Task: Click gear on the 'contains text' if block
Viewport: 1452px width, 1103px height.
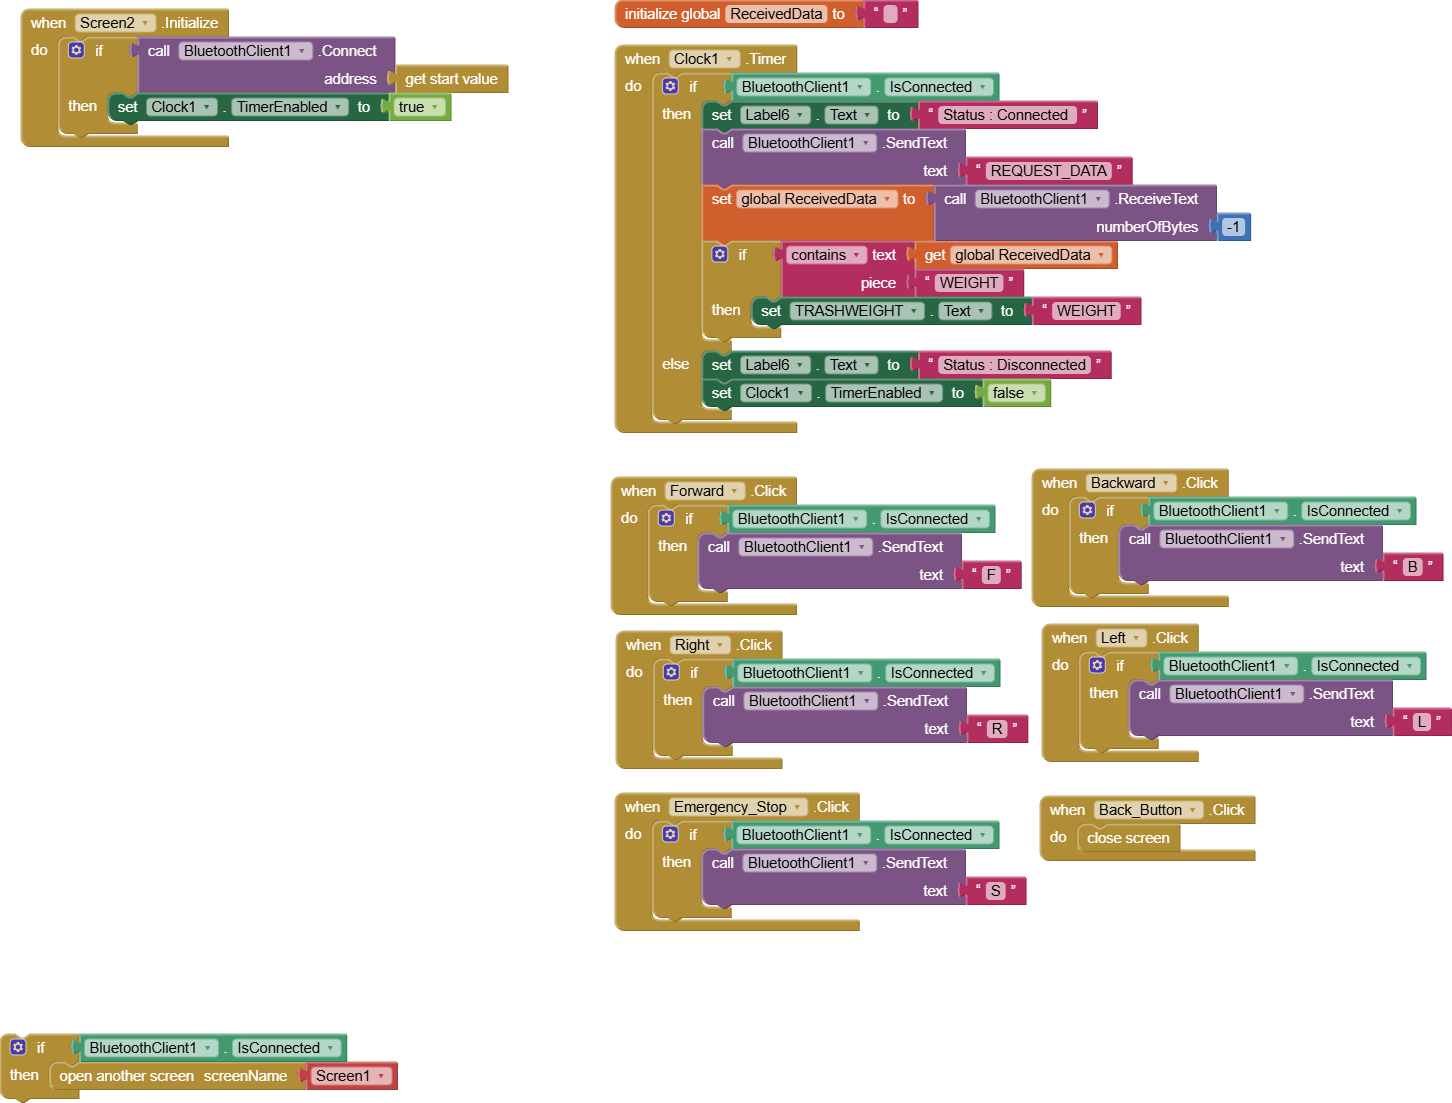Action: point(720,254)
